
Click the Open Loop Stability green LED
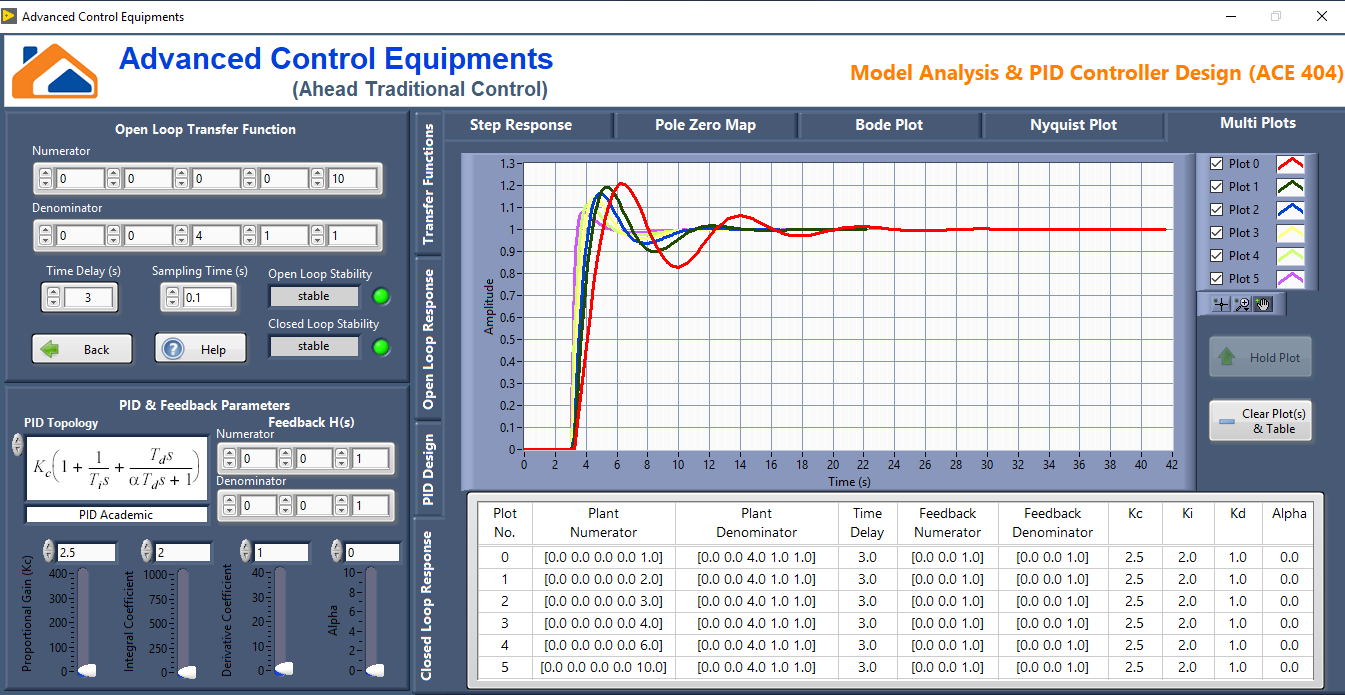pyautogui.click(x=381, y=296)
